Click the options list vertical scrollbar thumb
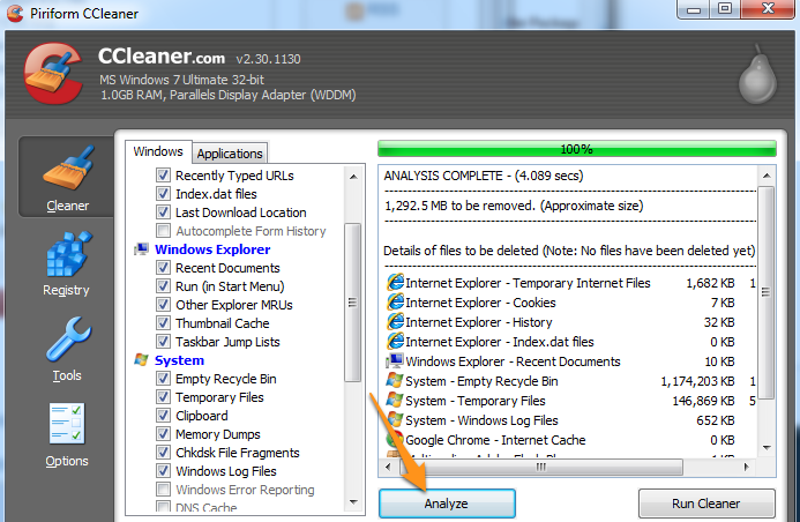 tap(353, 302)
